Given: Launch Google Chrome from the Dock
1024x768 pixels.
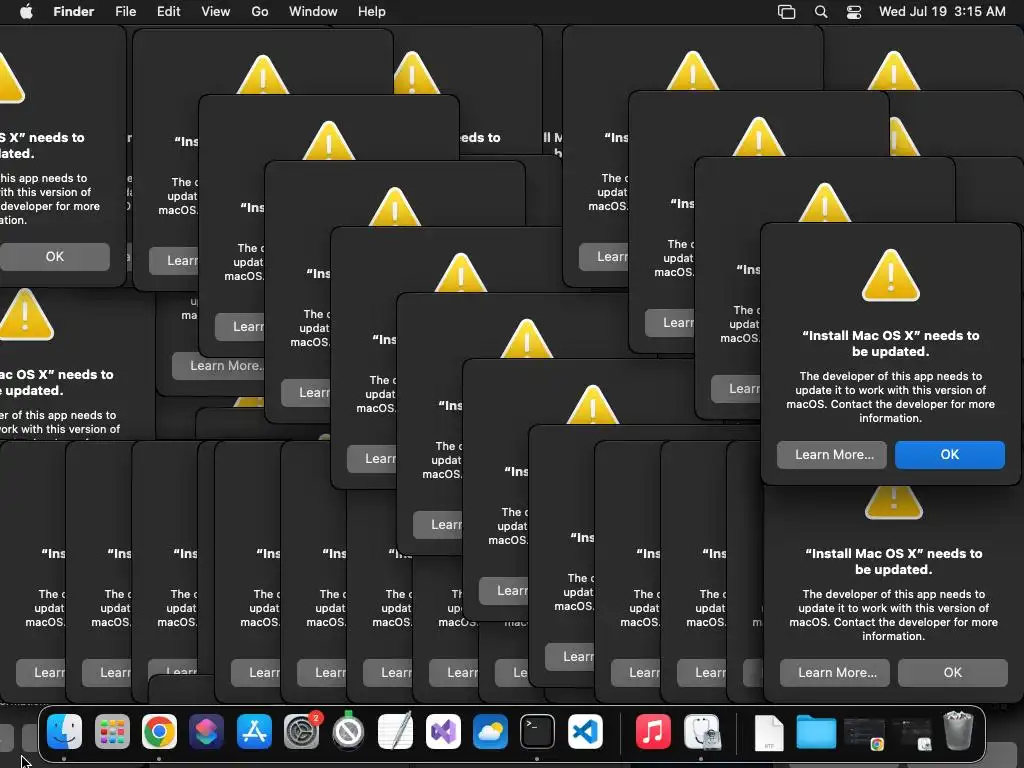Looking at the screenshot, I should [x=159, y=731].
